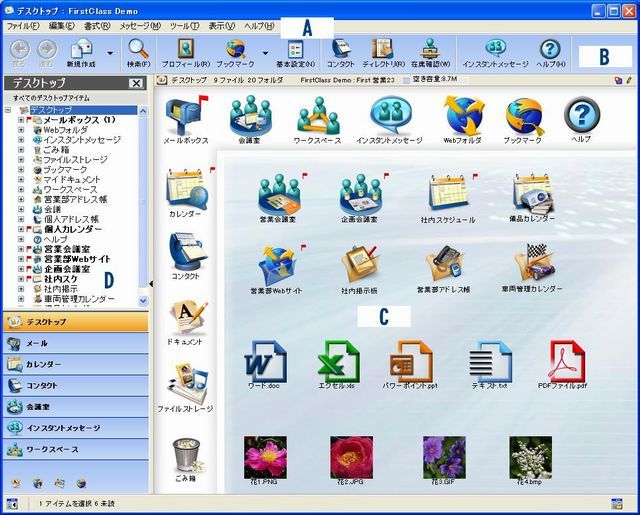Open the 社内スケジュール calendar icon
Screen dimensions: 640x515
pos(447,192)
